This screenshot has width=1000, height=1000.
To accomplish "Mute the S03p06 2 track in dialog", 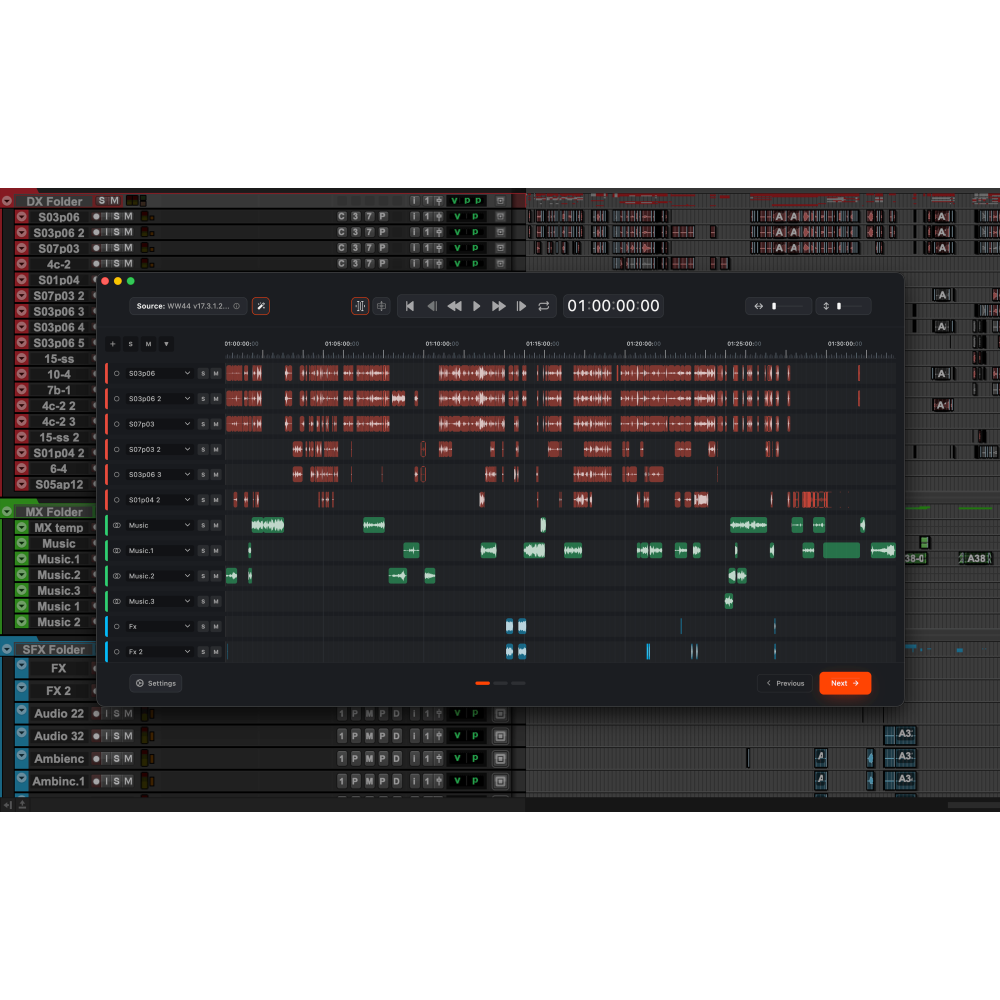I will click(x=216, y=399).
